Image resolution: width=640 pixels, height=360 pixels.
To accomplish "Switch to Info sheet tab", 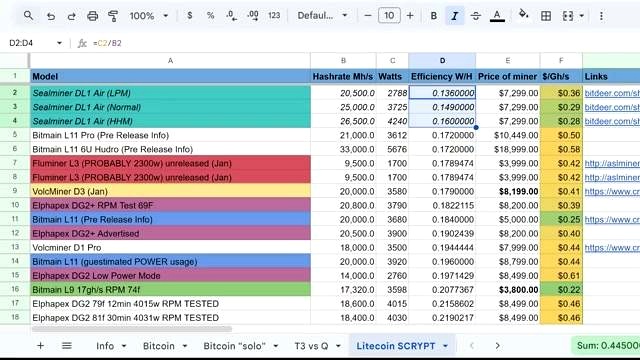I will coord(105,346).
